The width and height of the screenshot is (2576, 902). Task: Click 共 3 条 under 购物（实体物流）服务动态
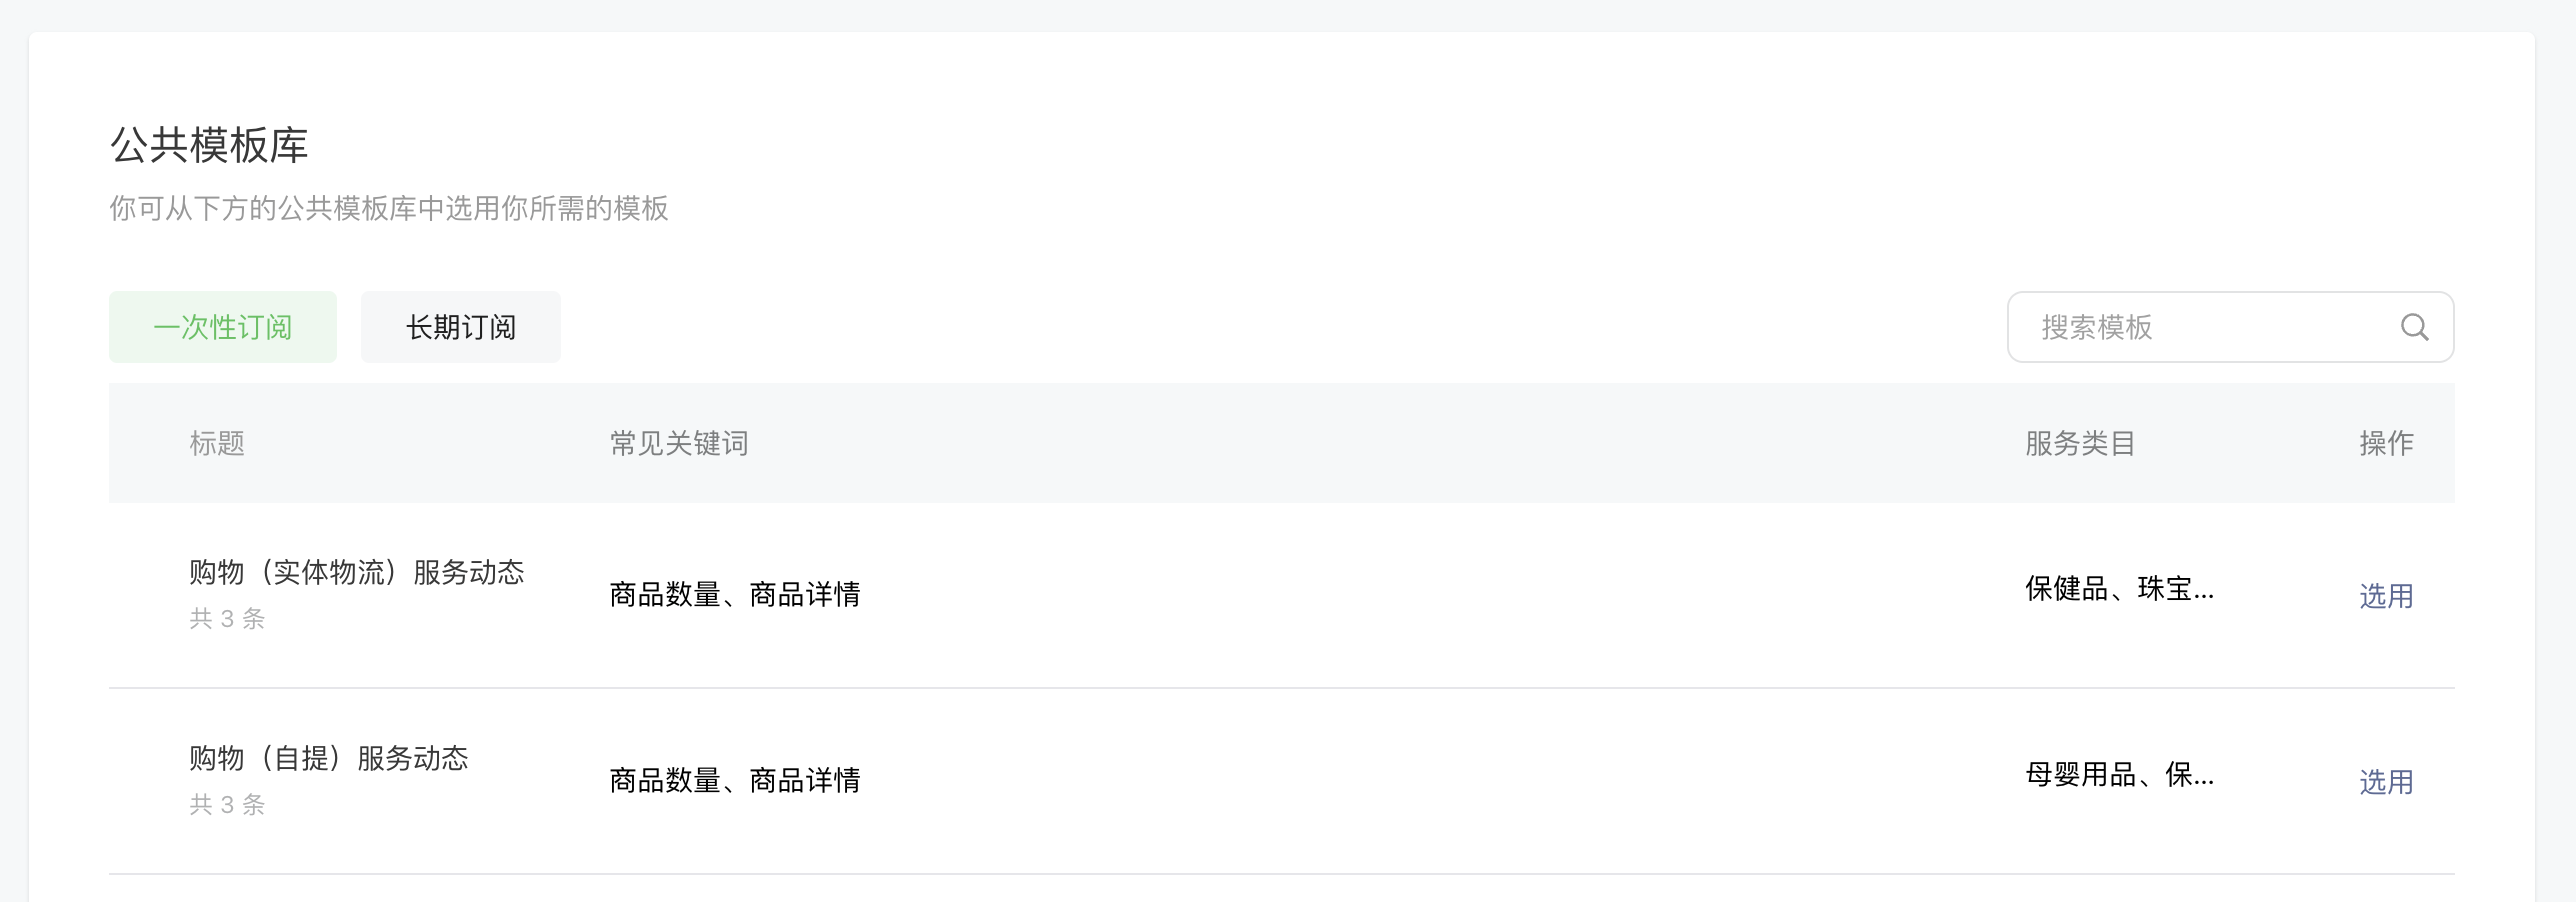click(227, 618)
